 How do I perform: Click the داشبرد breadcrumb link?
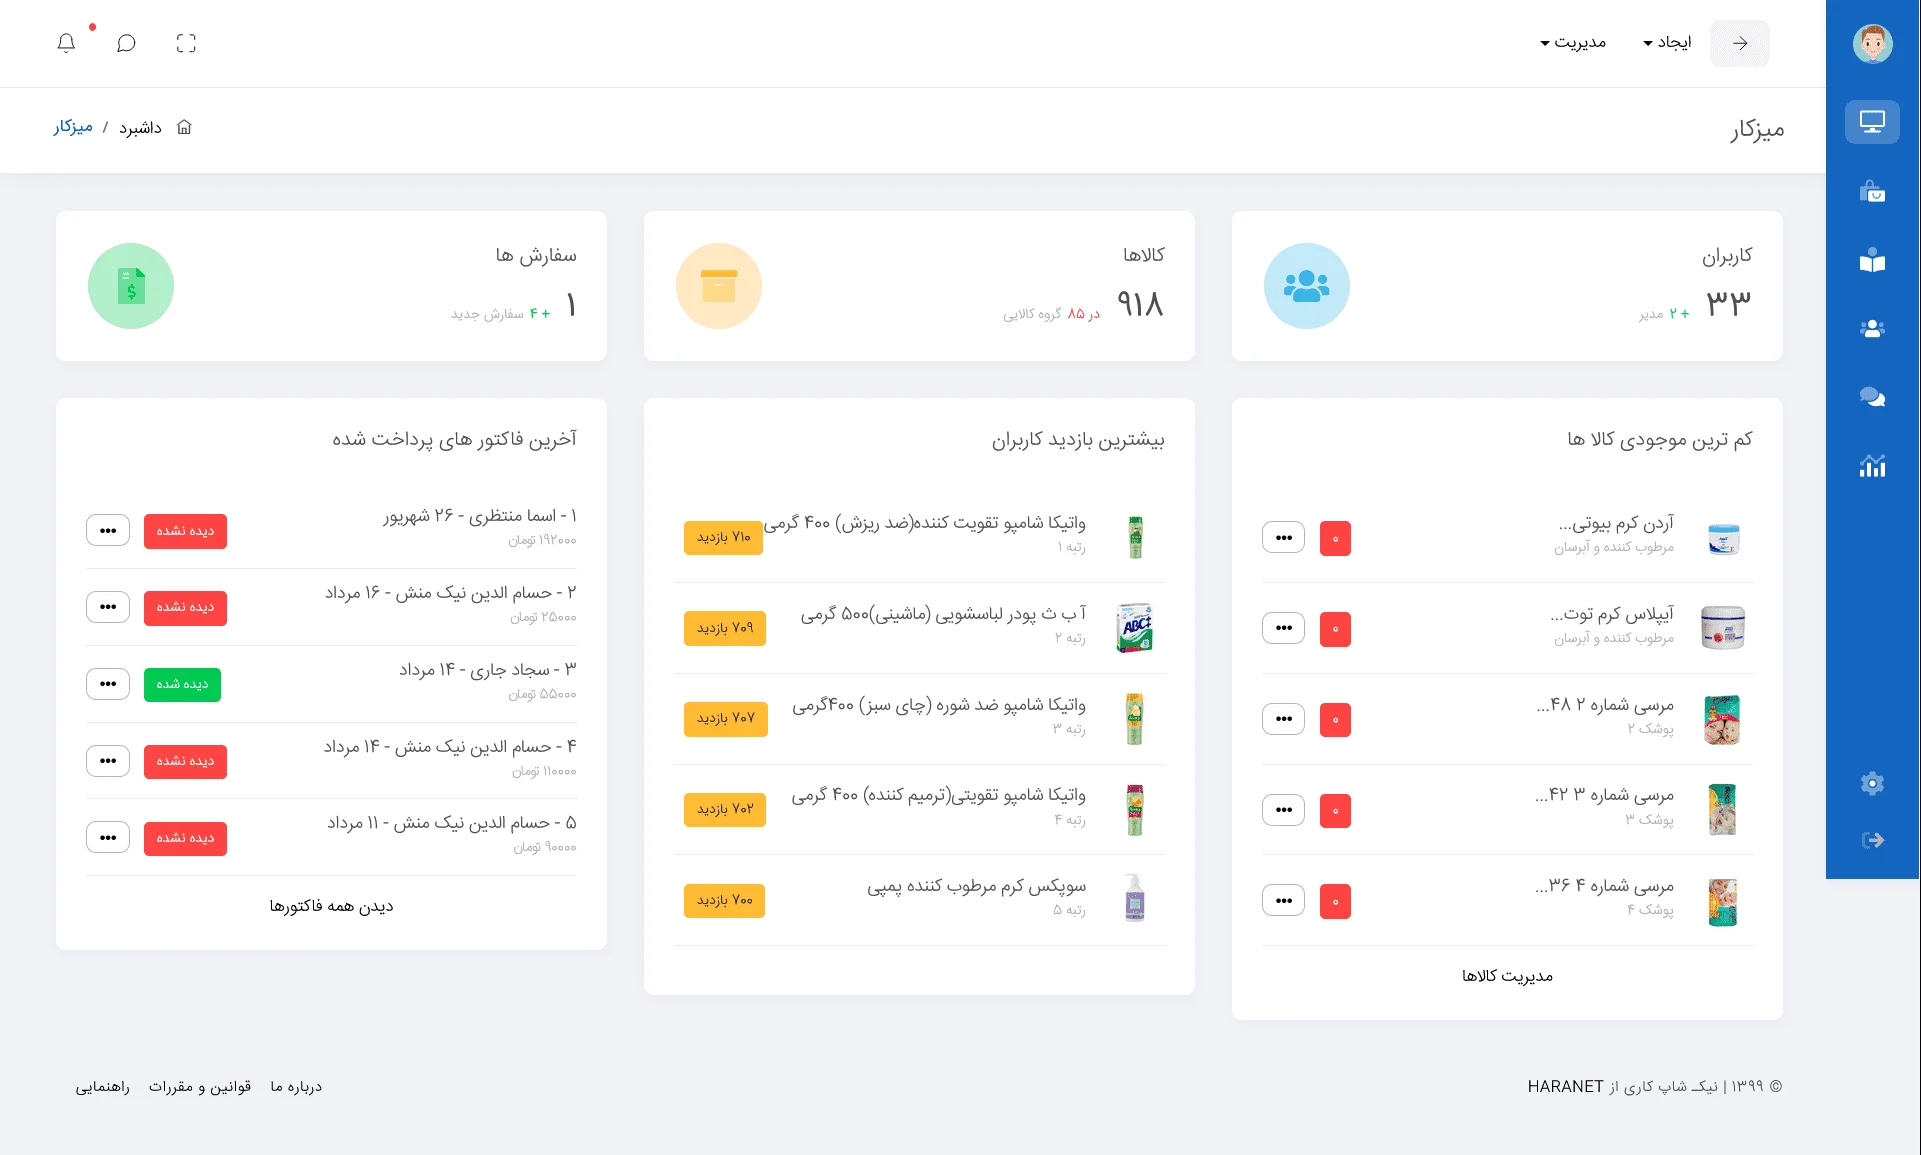140,127
